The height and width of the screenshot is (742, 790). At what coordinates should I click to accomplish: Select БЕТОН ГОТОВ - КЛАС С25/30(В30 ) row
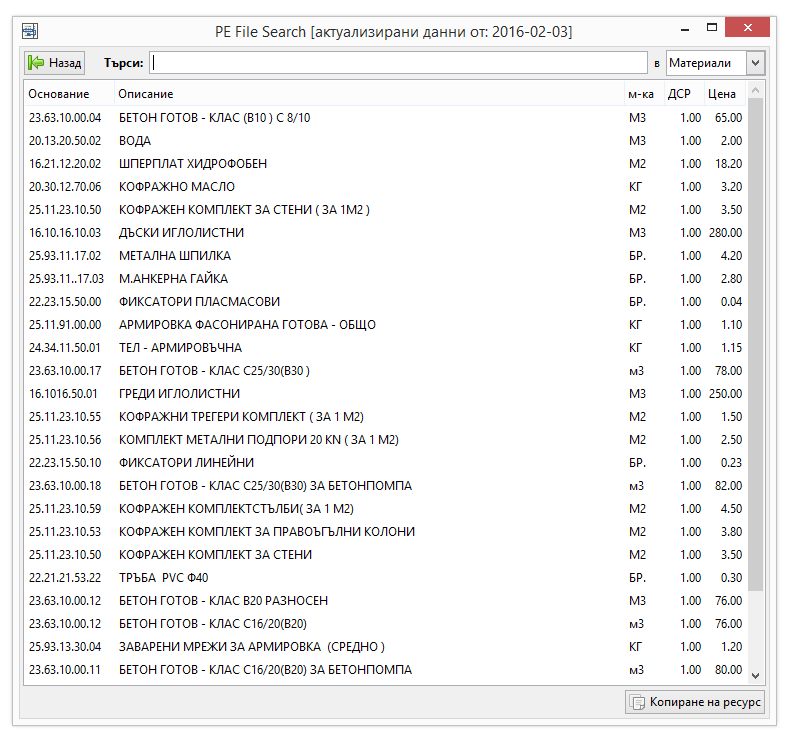(x=385, y=371)
